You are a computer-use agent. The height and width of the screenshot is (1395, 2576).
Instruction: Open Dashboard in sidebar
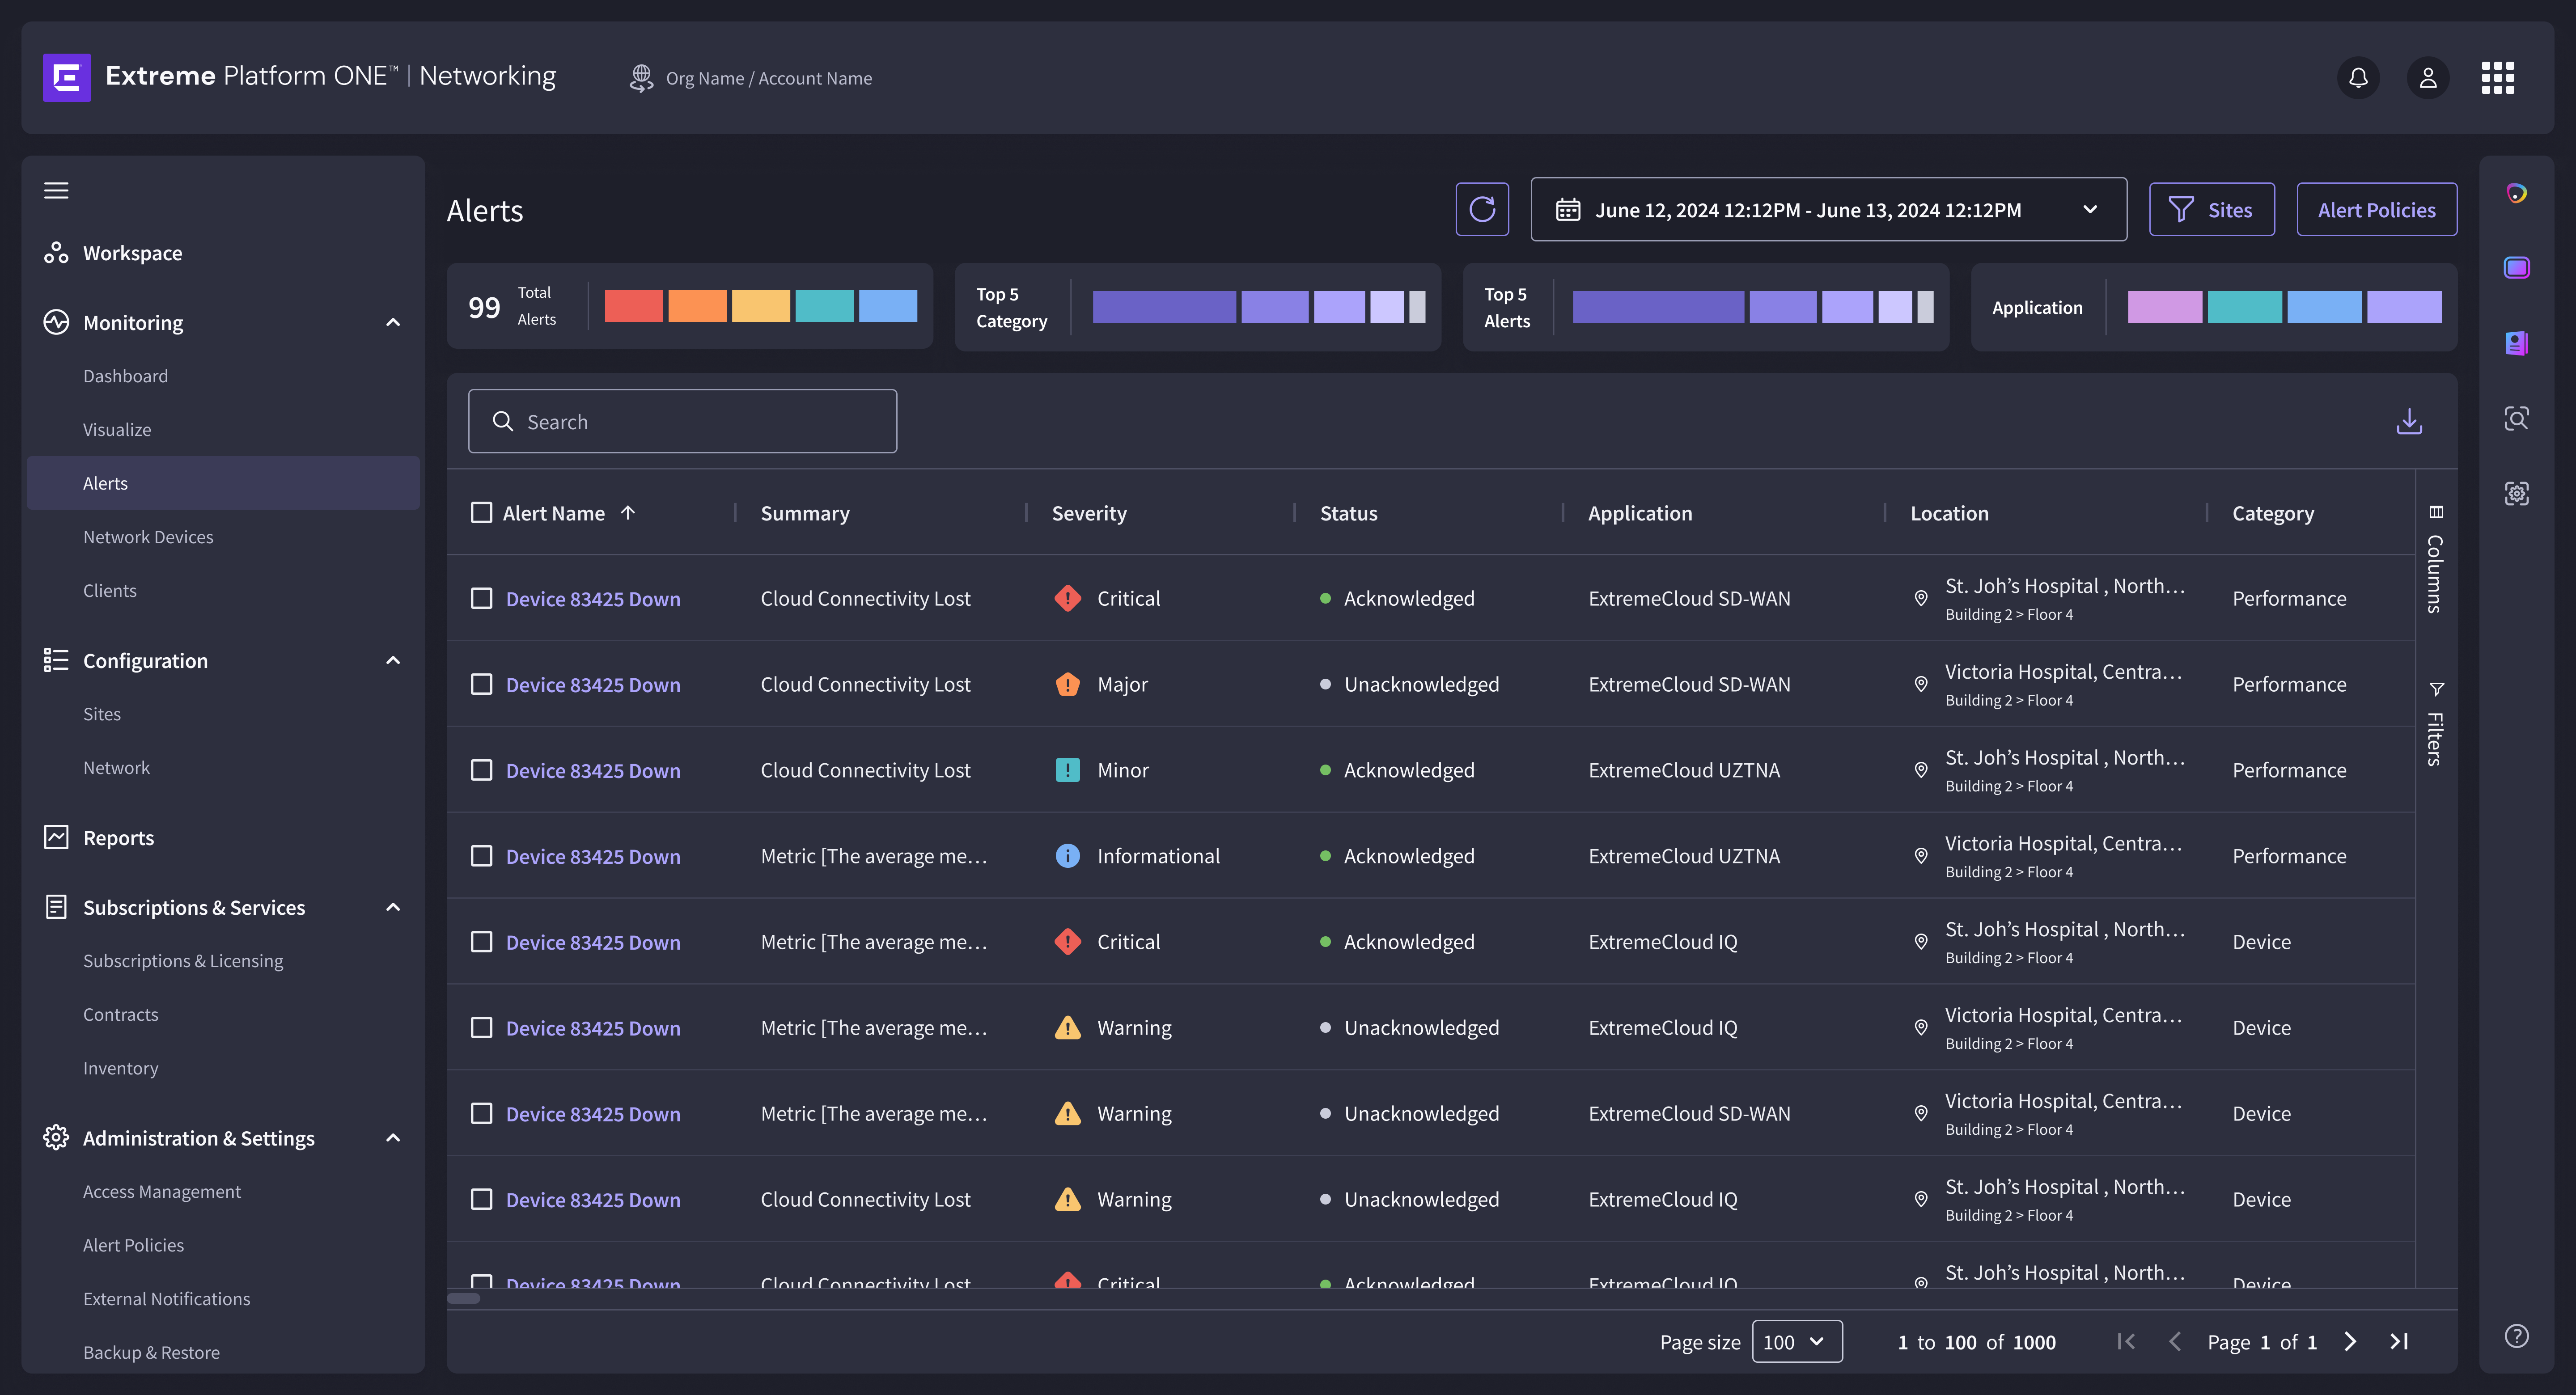[125, 376]
